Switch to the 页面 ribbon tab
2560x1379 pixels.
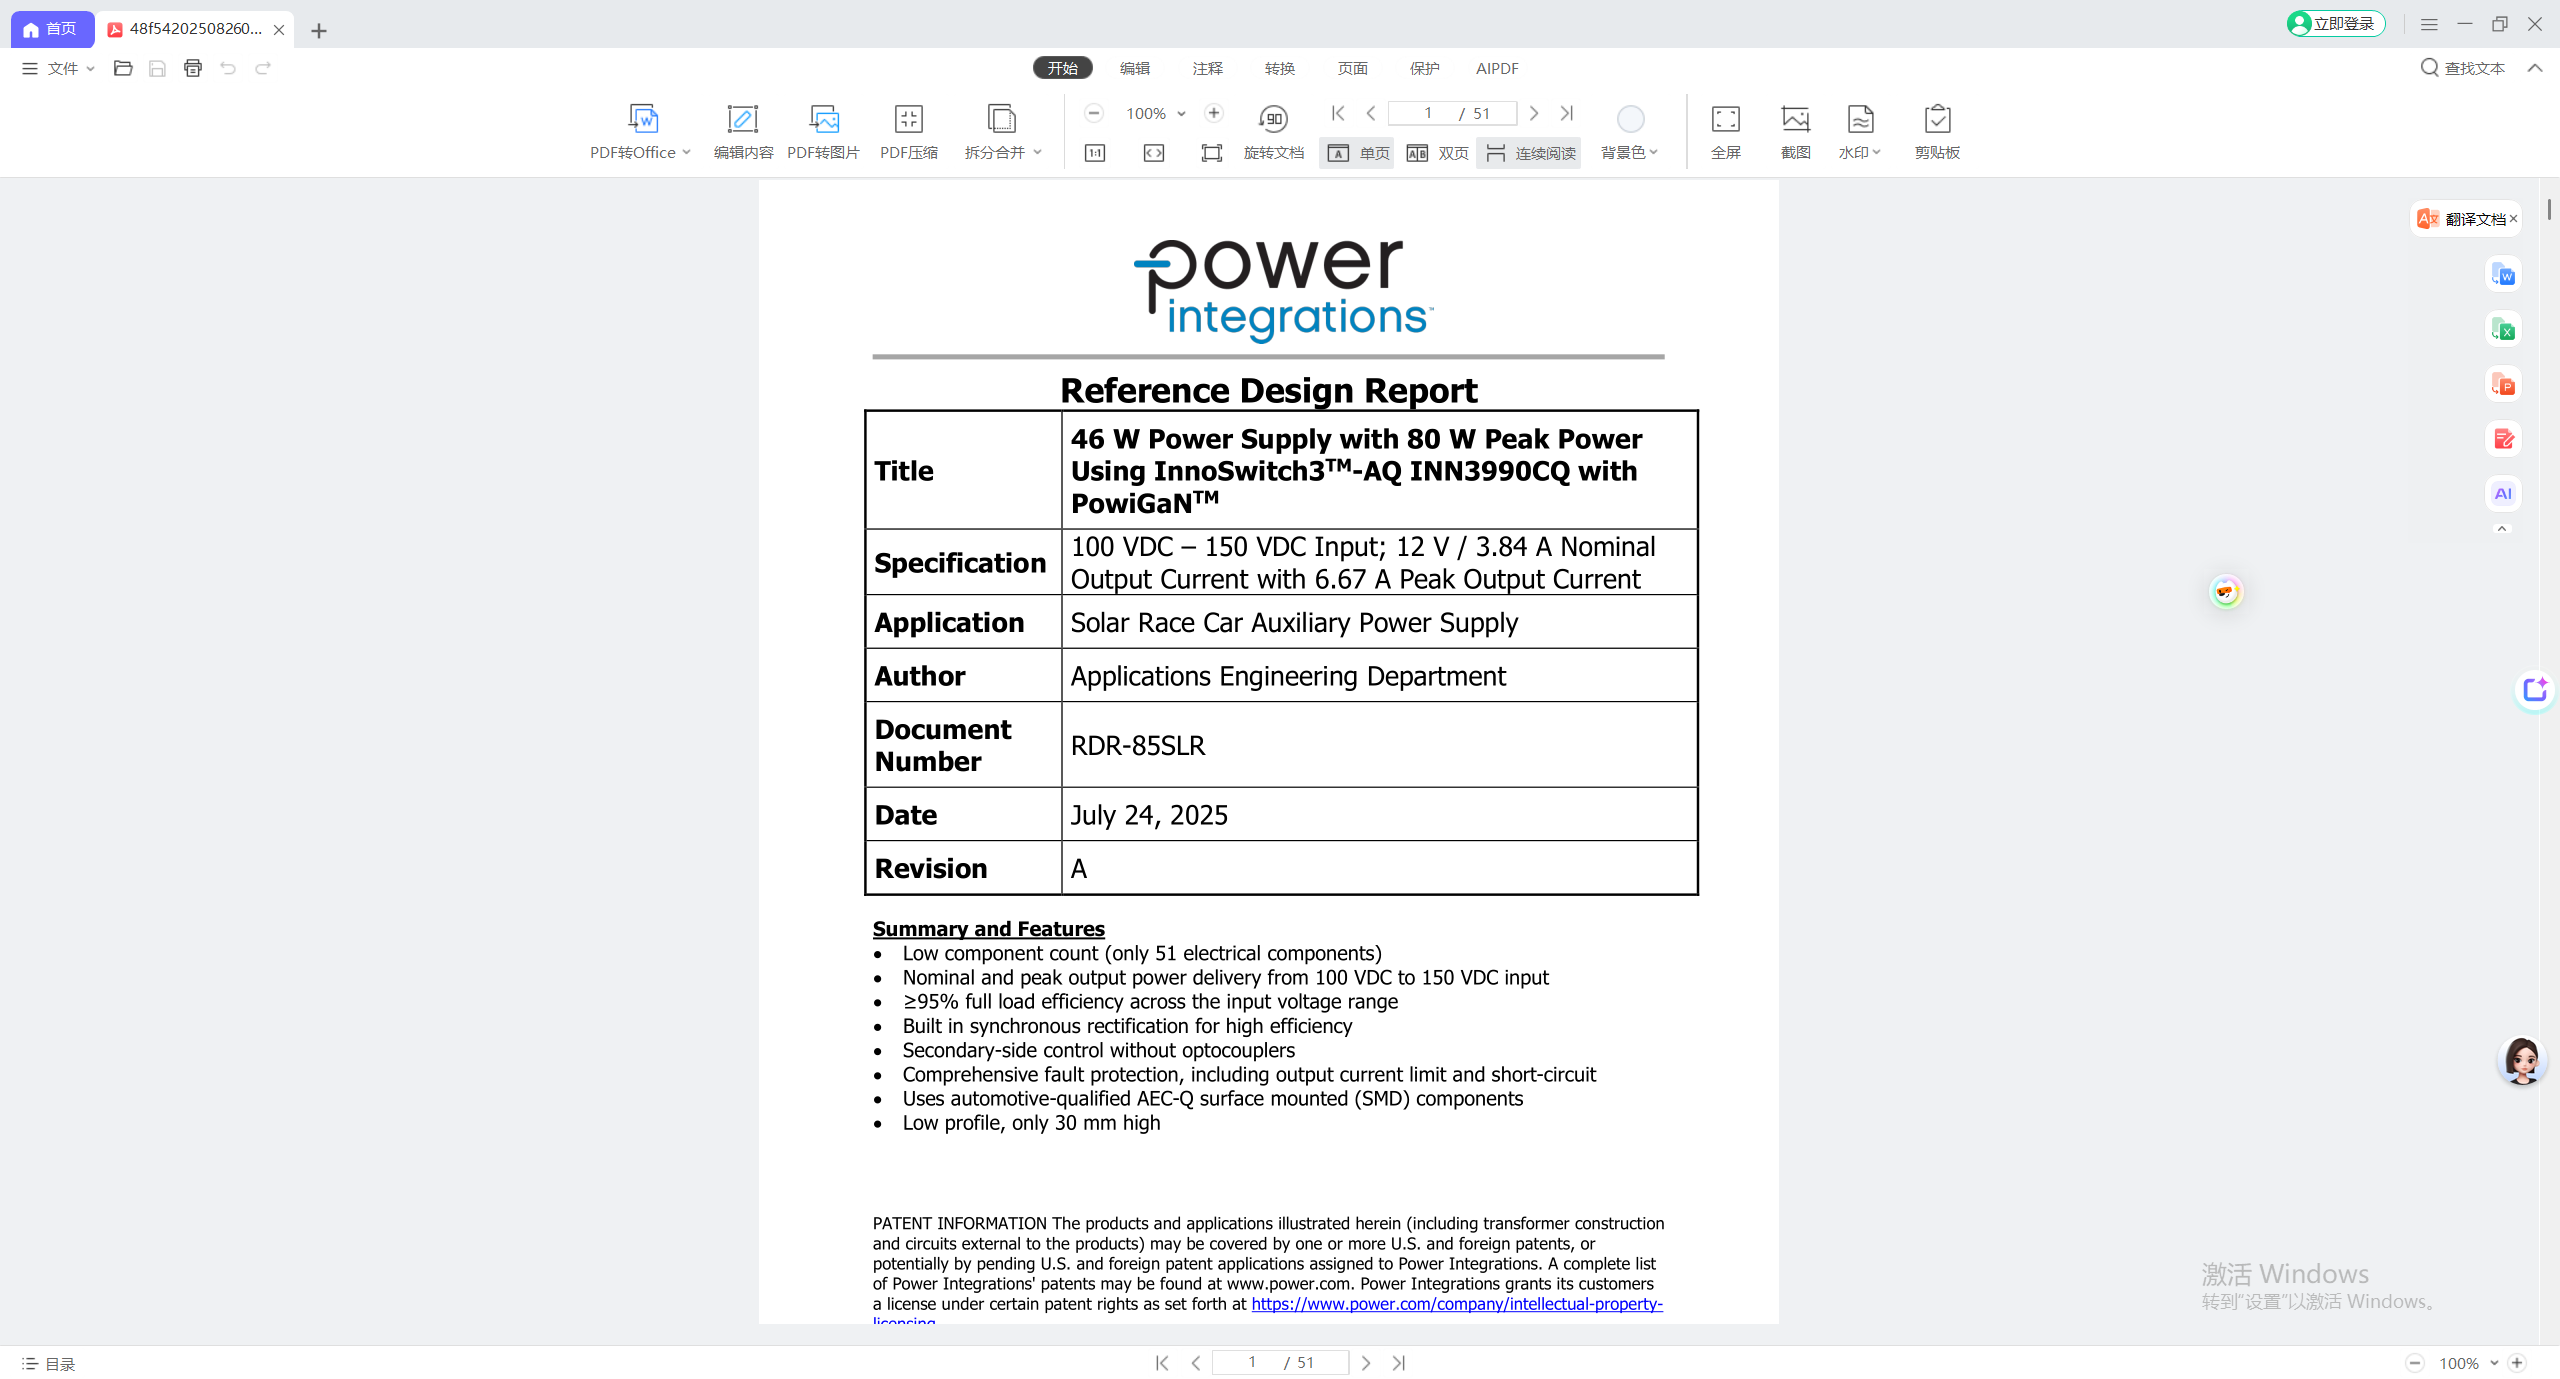(x=1353, y=68)
